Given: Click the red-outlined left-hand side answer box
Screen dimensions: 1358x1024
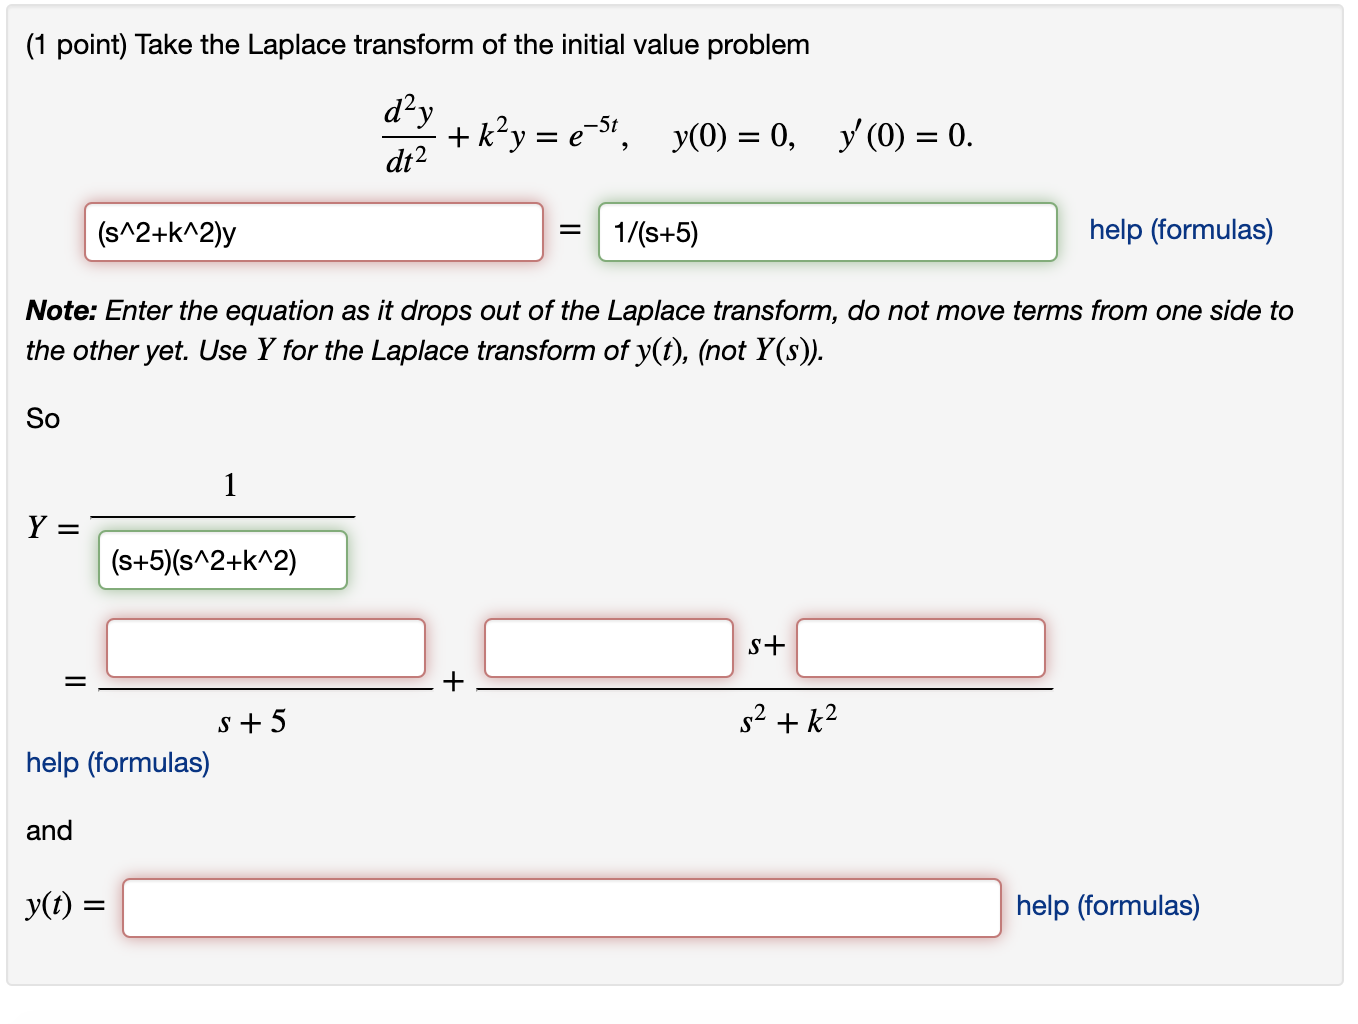Looking at the screenshot, I should [313, 232].
